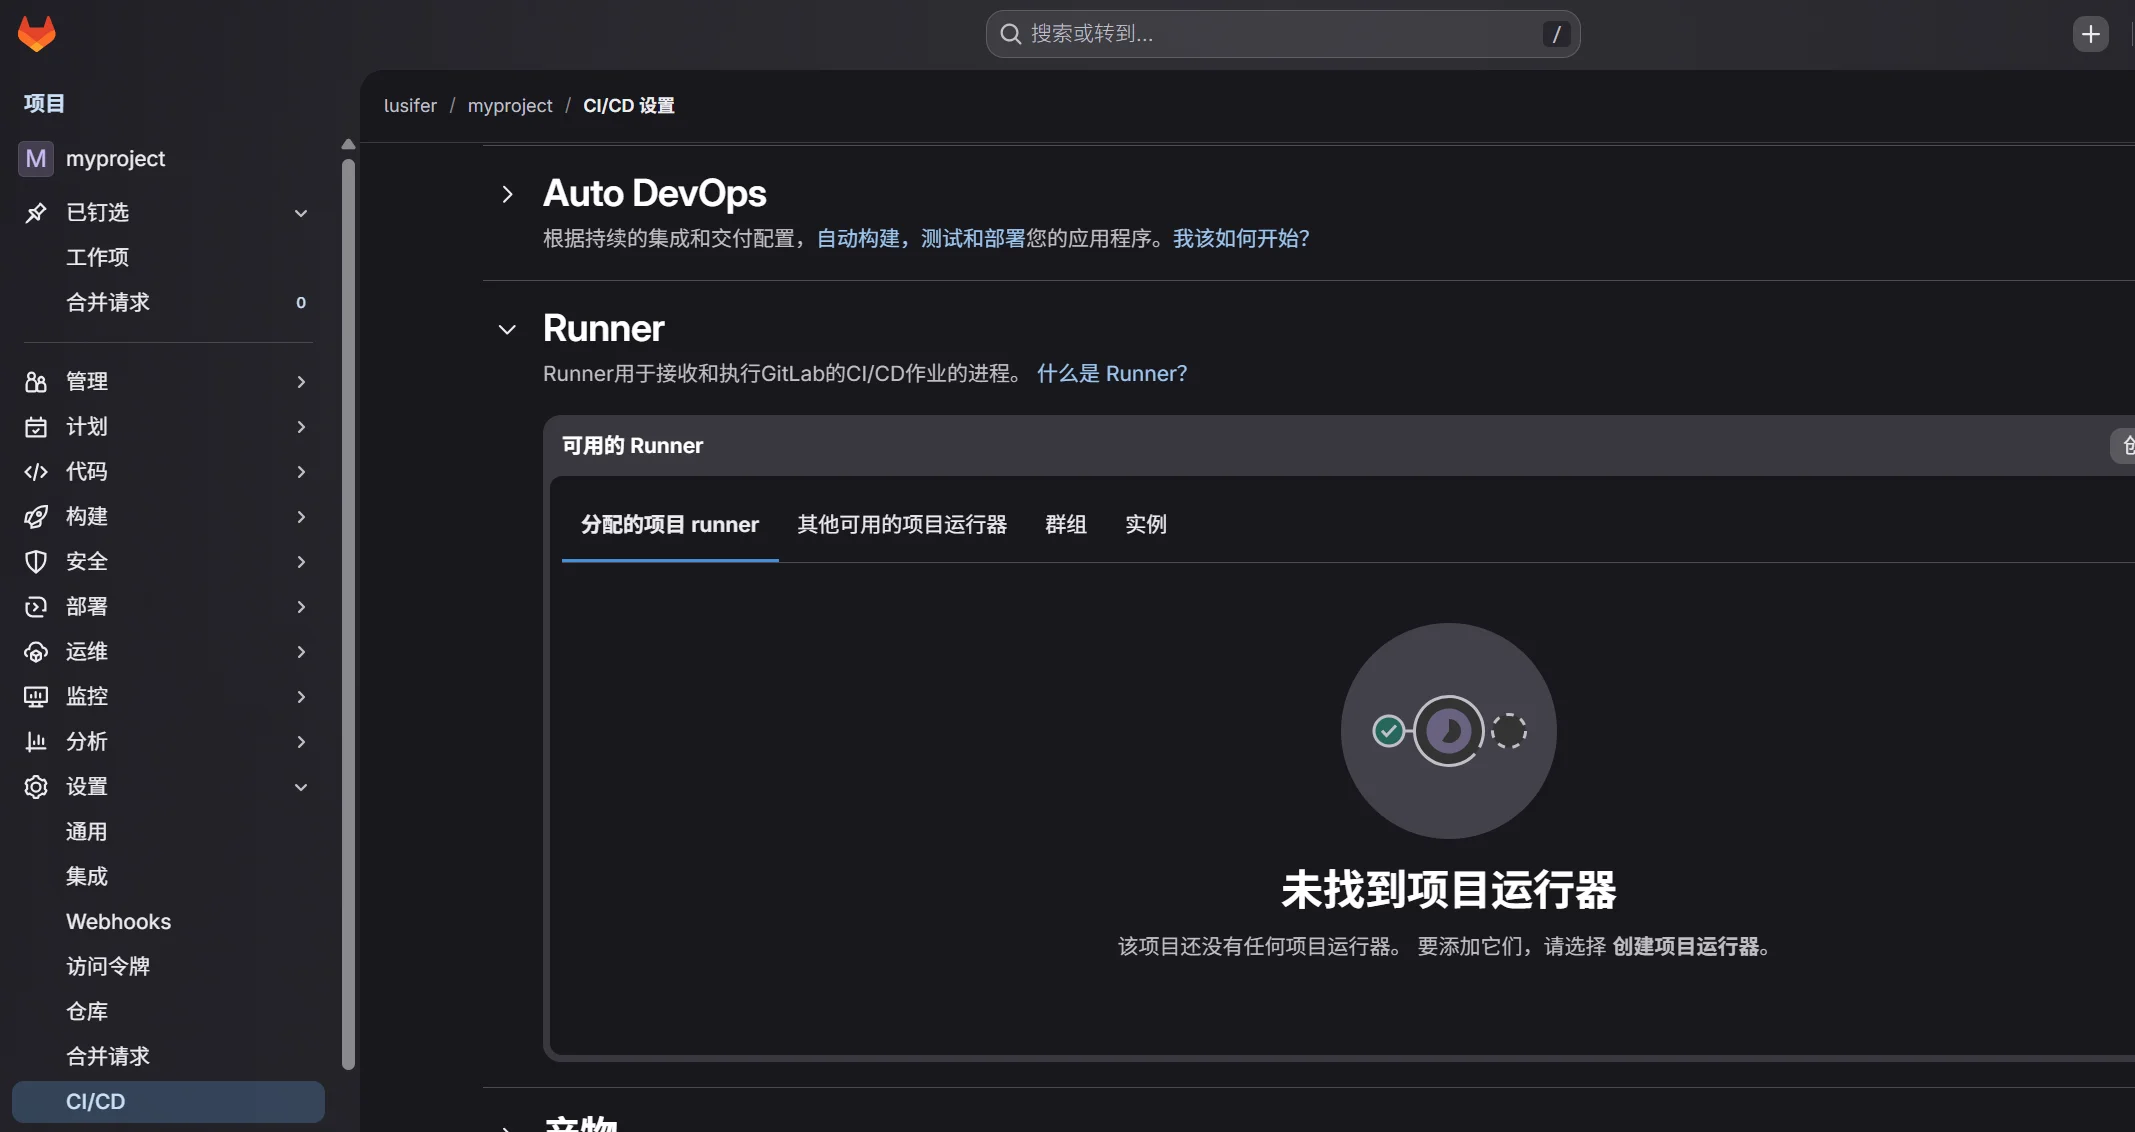Collapse the 已钉选 pinned section chevron
This screenshot has width=2135, height=1132.
pyautogui.click(x=301, y=213)
